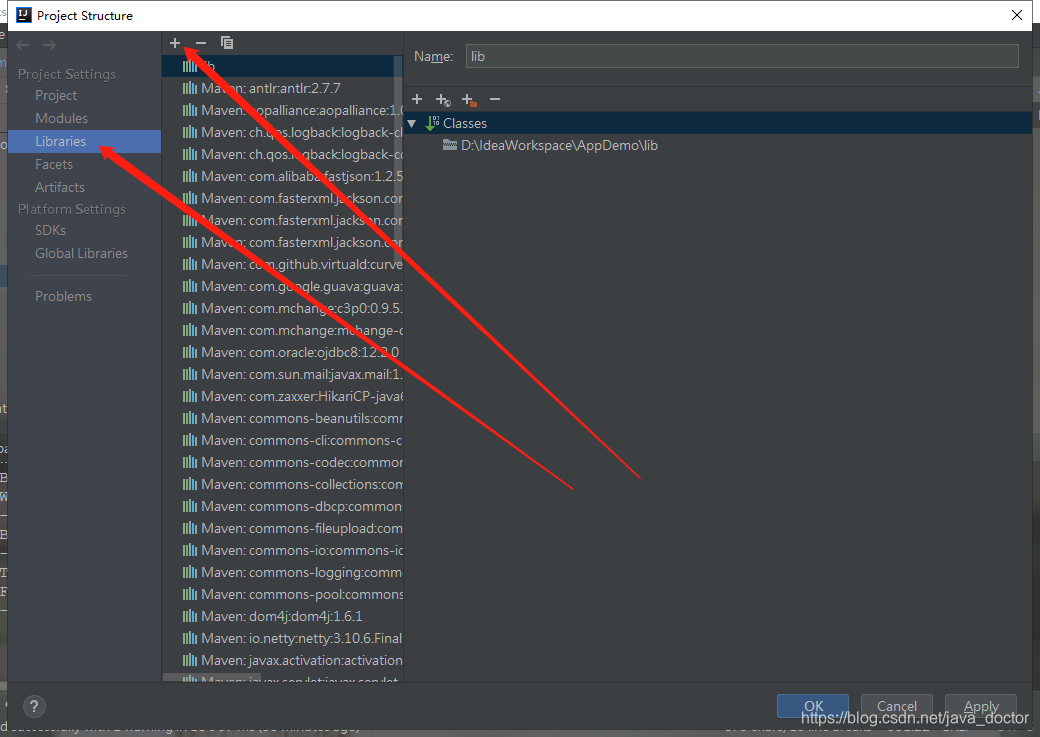Select path D:\IdeaWorkspace\AppDemo\lib
This screenshot has height=737, width=1040.
click(x=559, y=145)
